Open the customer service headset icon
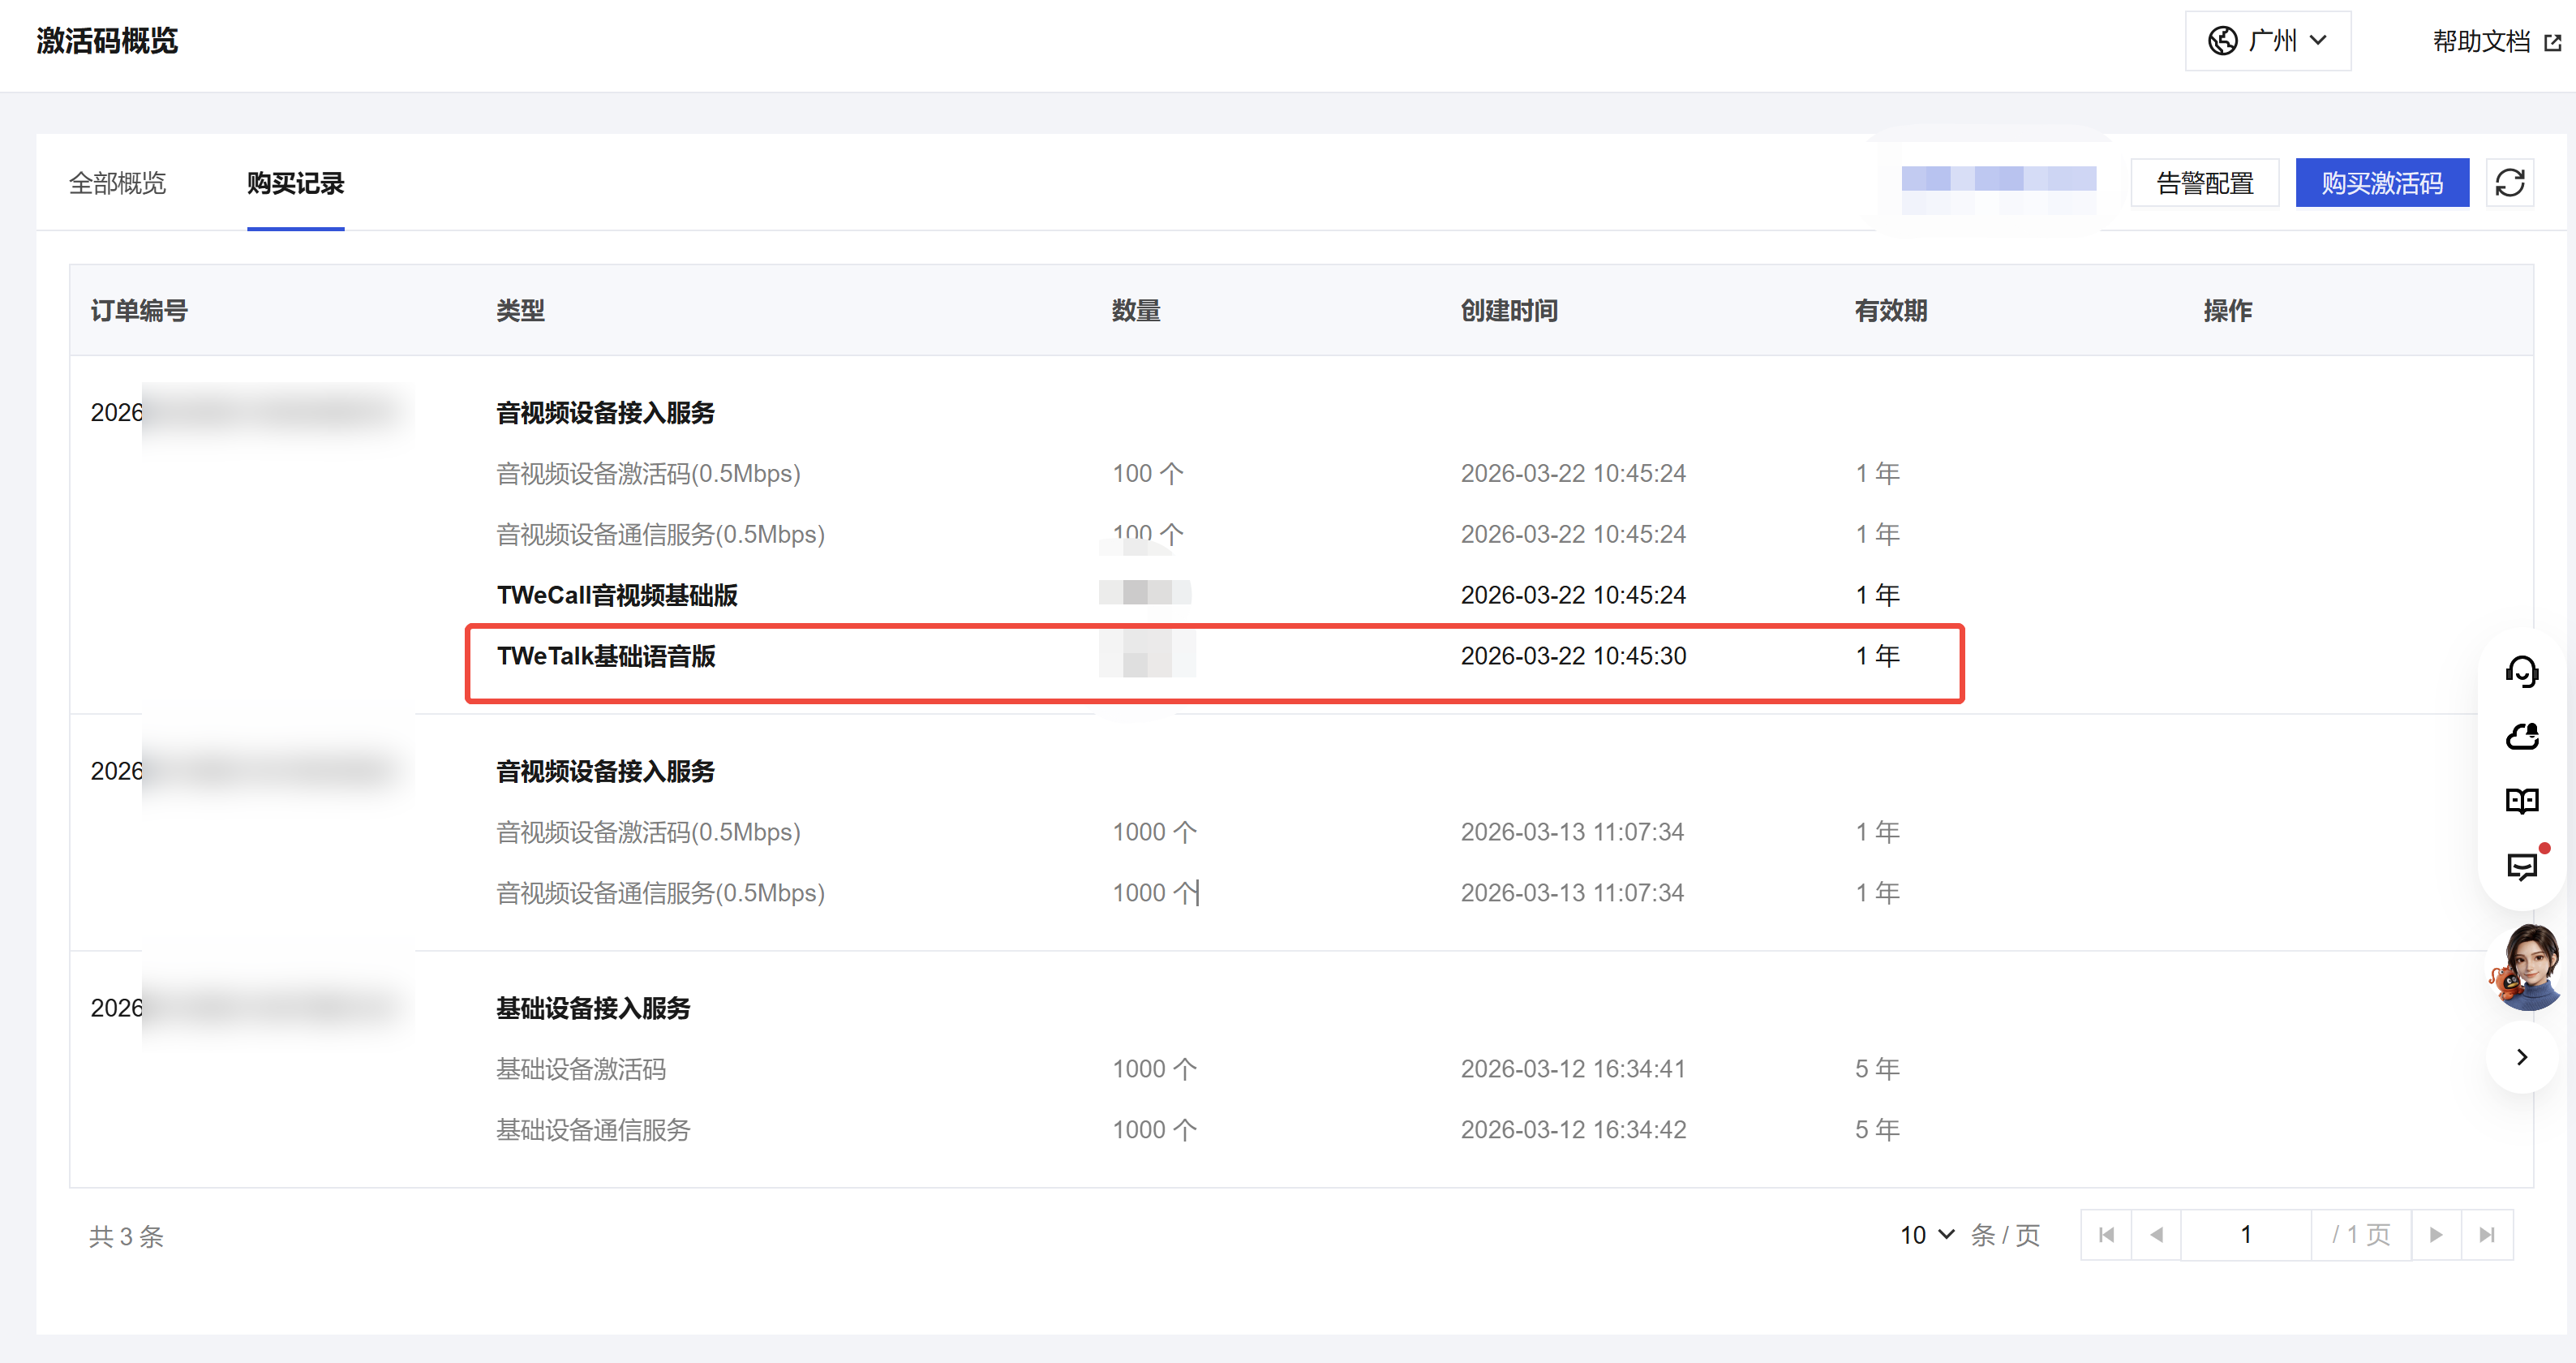The height and width of the screenshot is (1363, 2576). coord(2521,672)
